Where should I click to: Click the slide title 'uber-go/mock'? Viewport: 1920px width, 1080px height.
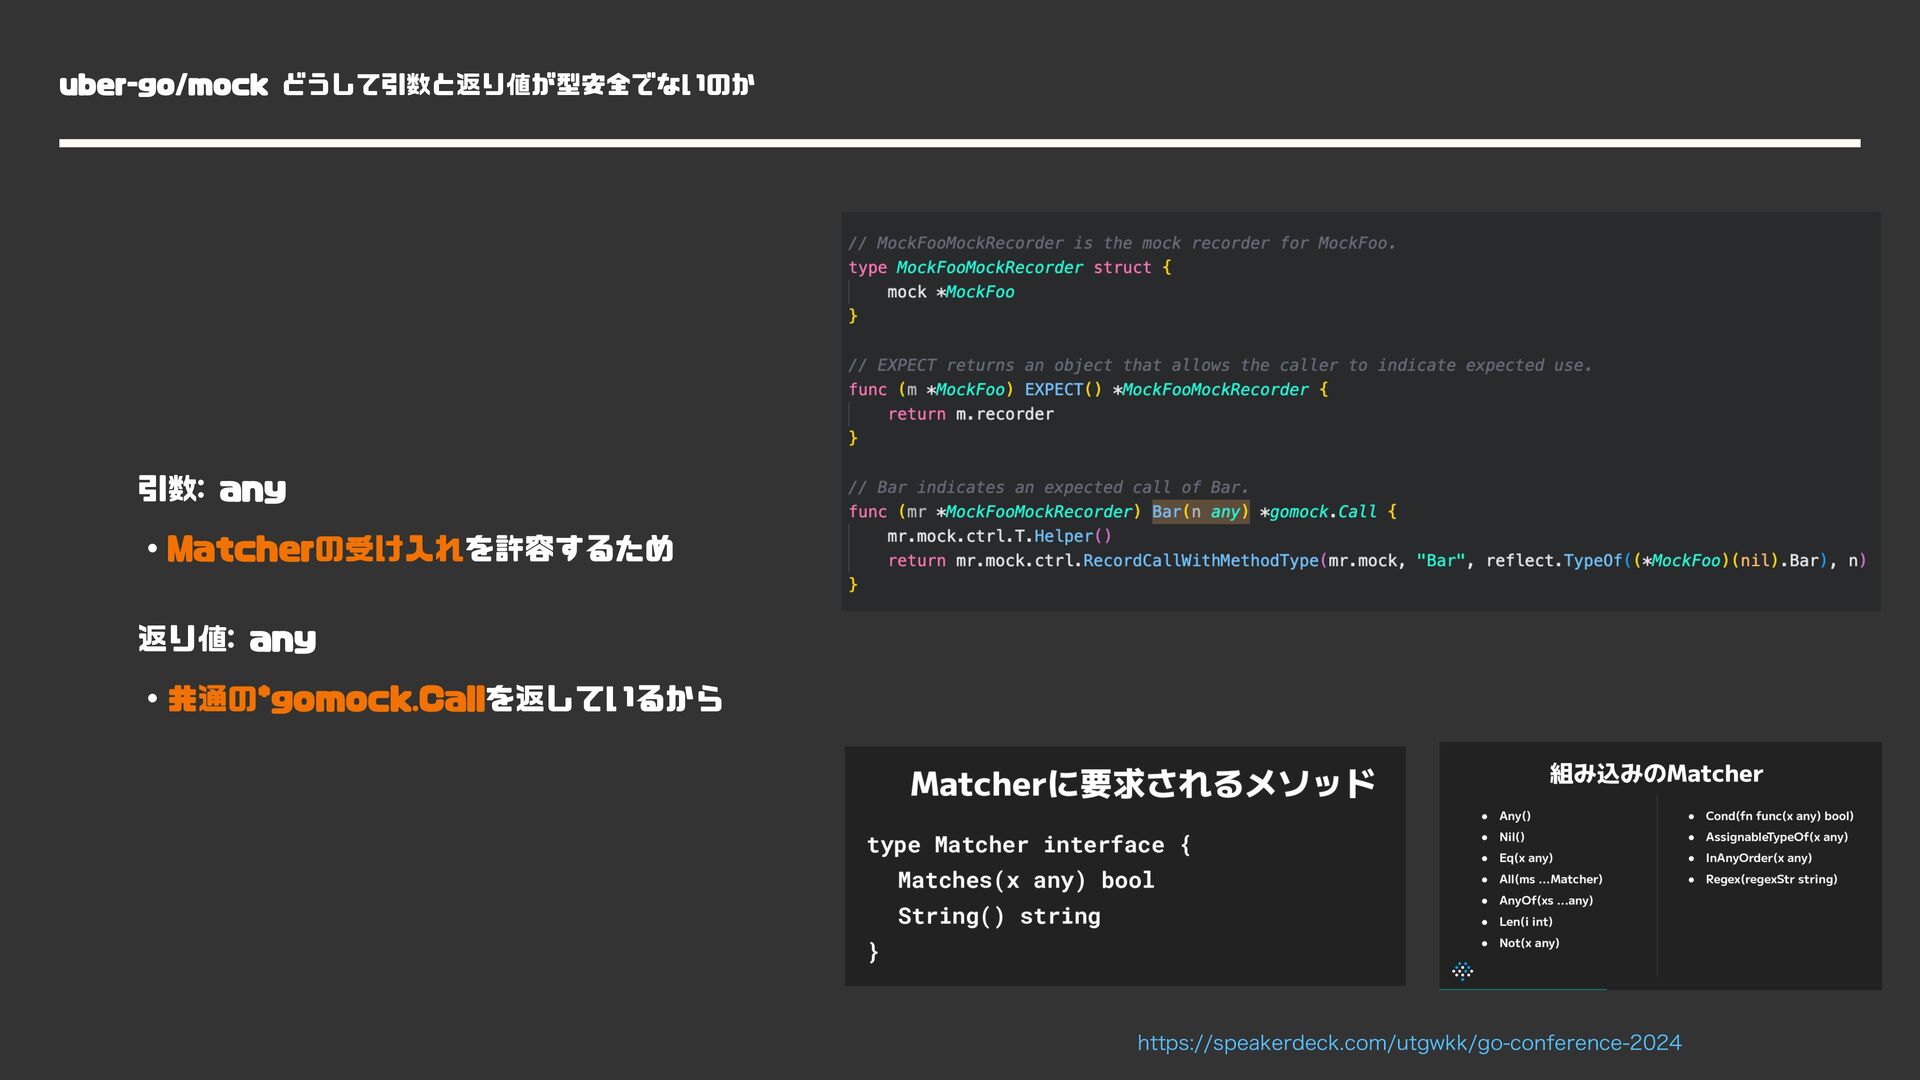[x=164, y=85]
